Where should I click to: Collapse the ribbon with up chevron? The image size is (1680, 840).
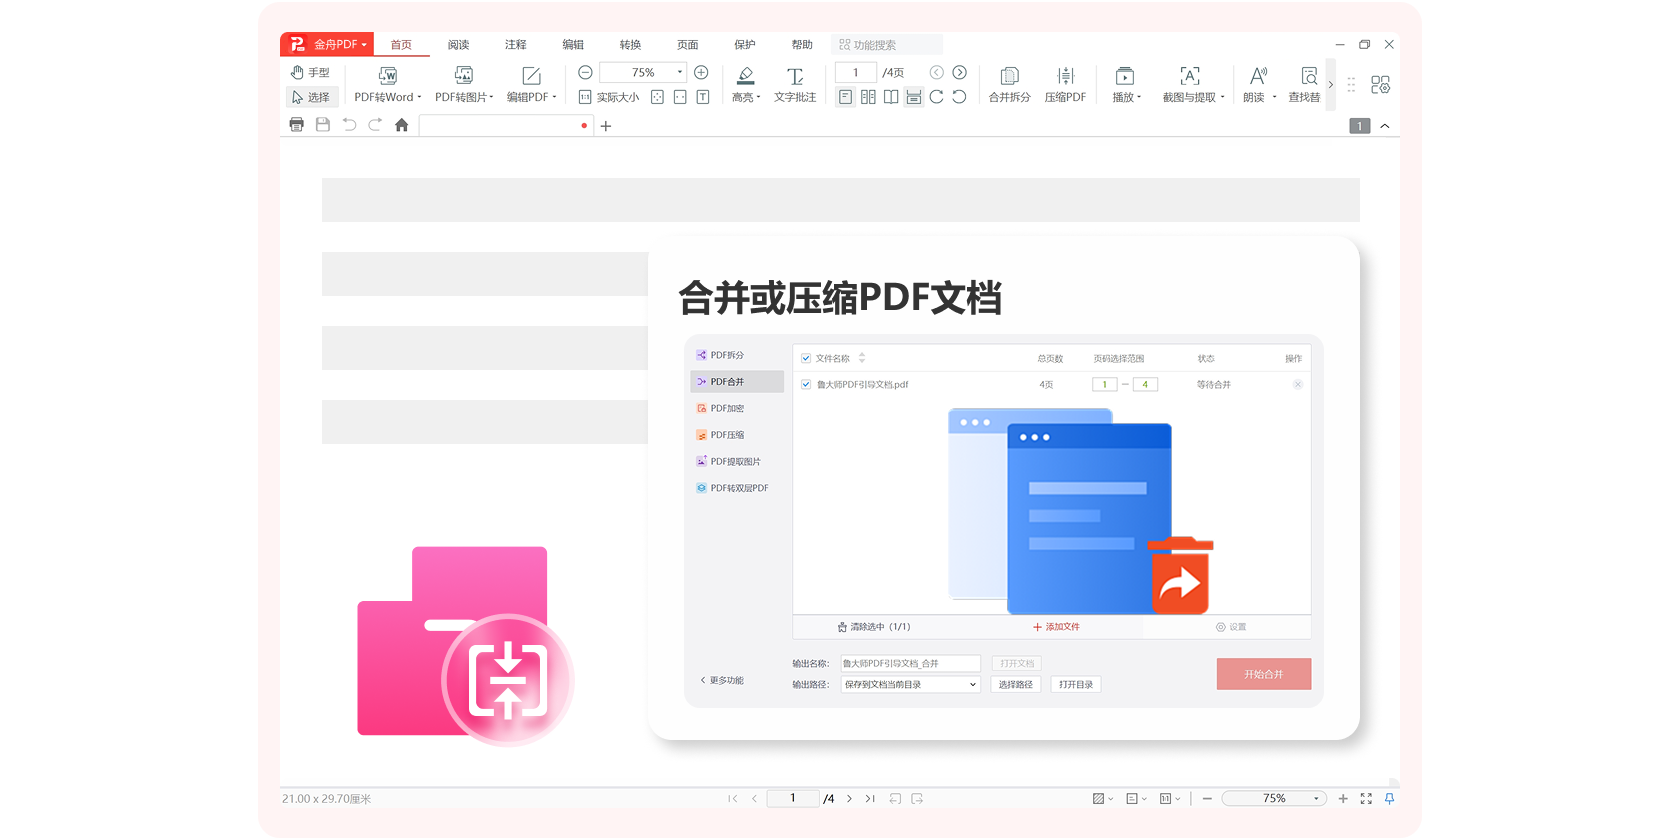point(1385,126)
